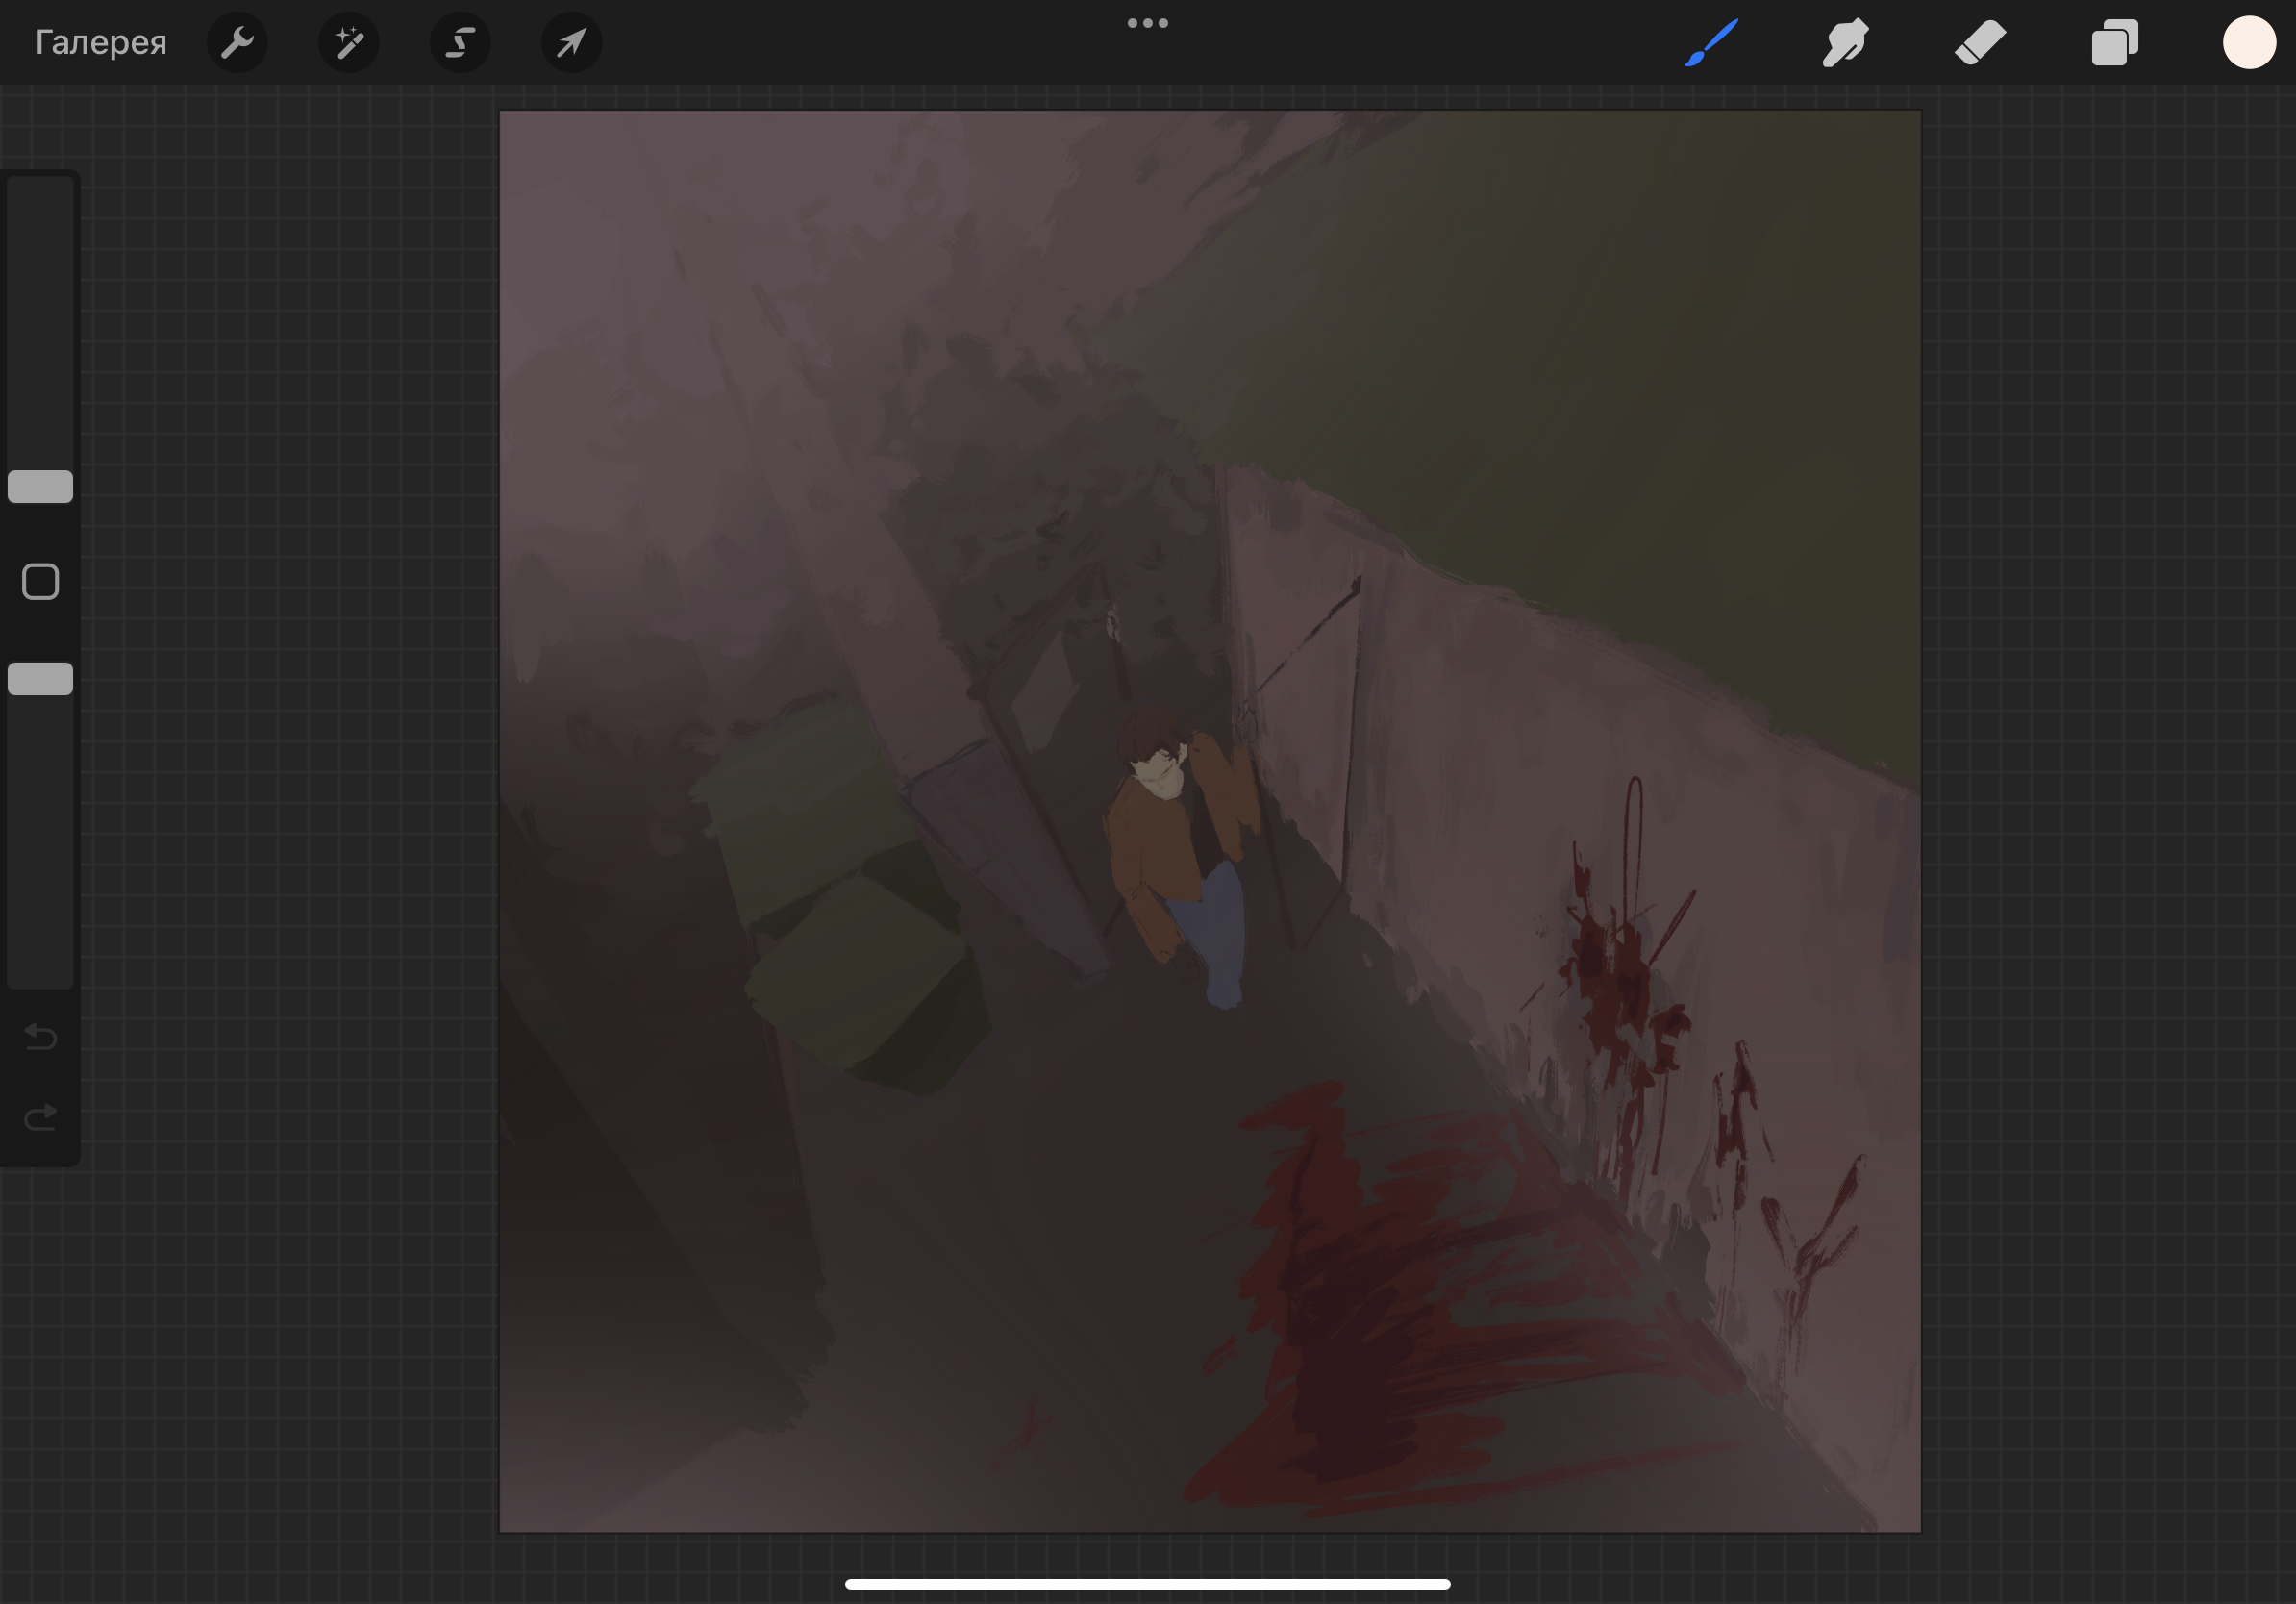Activate the Transform arrow tool
The image size is (2296, 1604).
pyautogui.click(x=571, y=43)
